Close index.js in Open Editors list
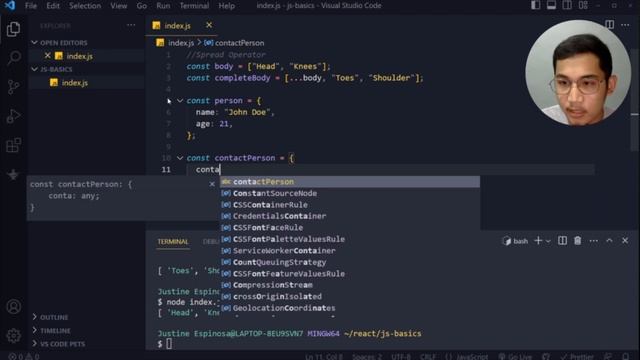 47,56
